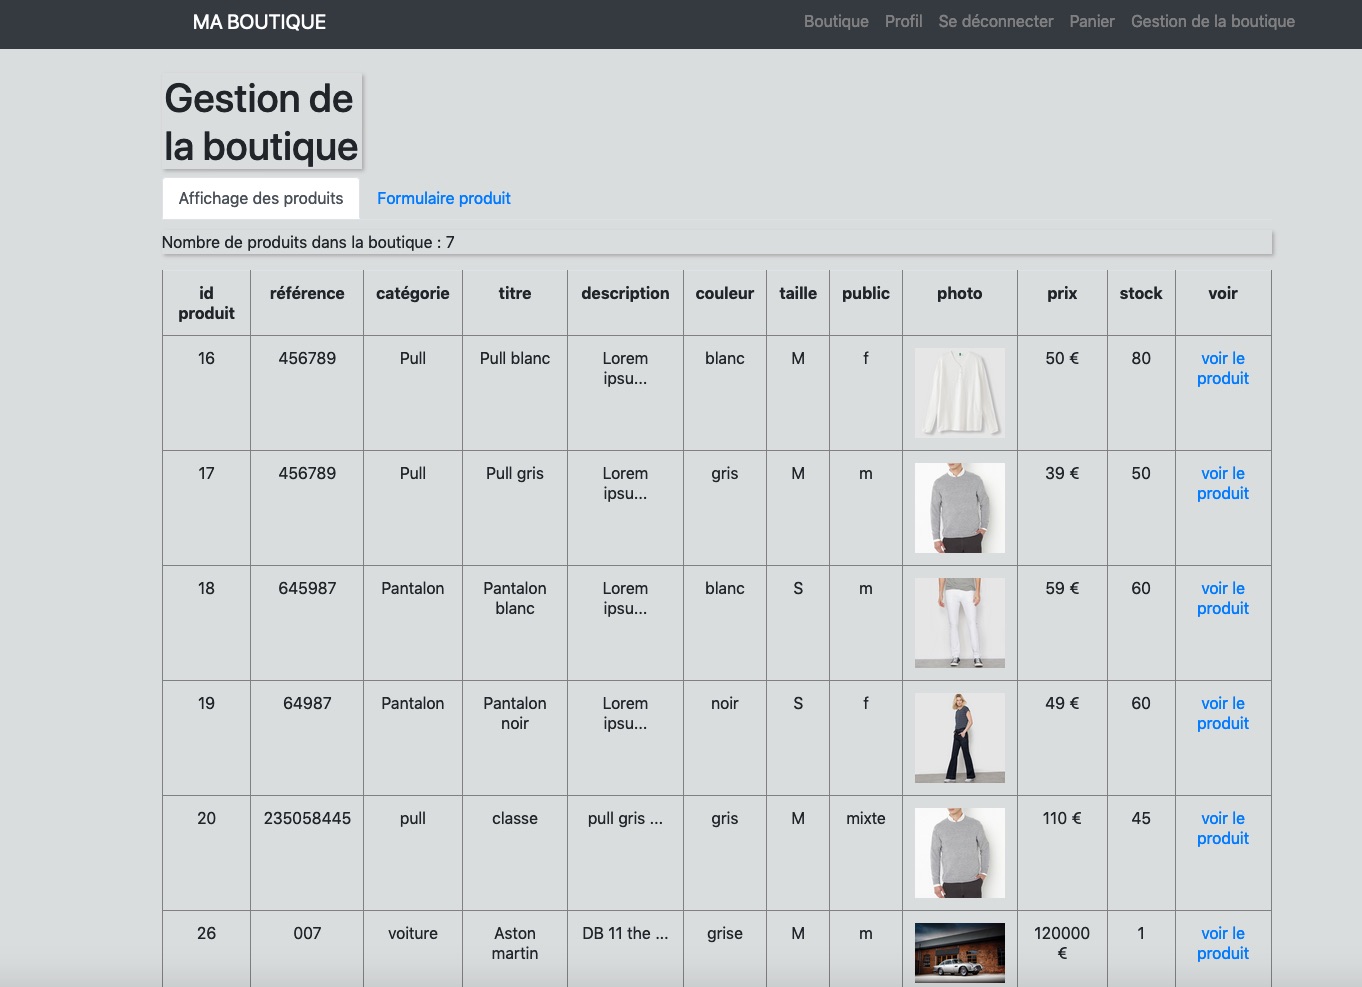The image size is (1362, 987).
Task: Click the MA BOUTIQUE brand logo
Action: (x=259, y=22)
